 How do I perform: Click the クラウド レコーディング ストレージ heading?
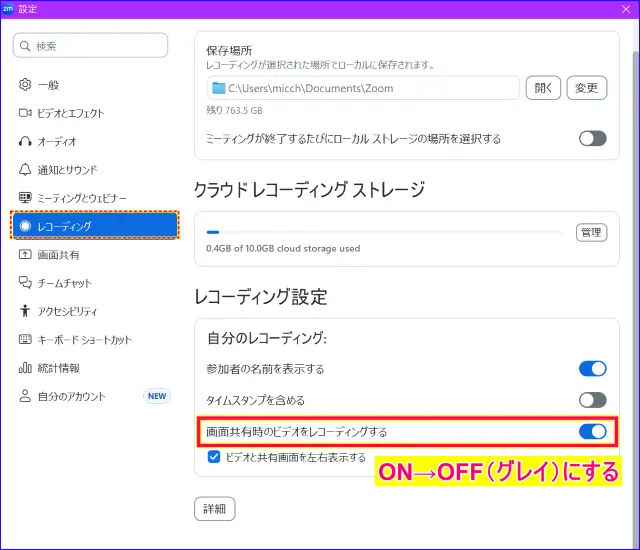(309, 190)
